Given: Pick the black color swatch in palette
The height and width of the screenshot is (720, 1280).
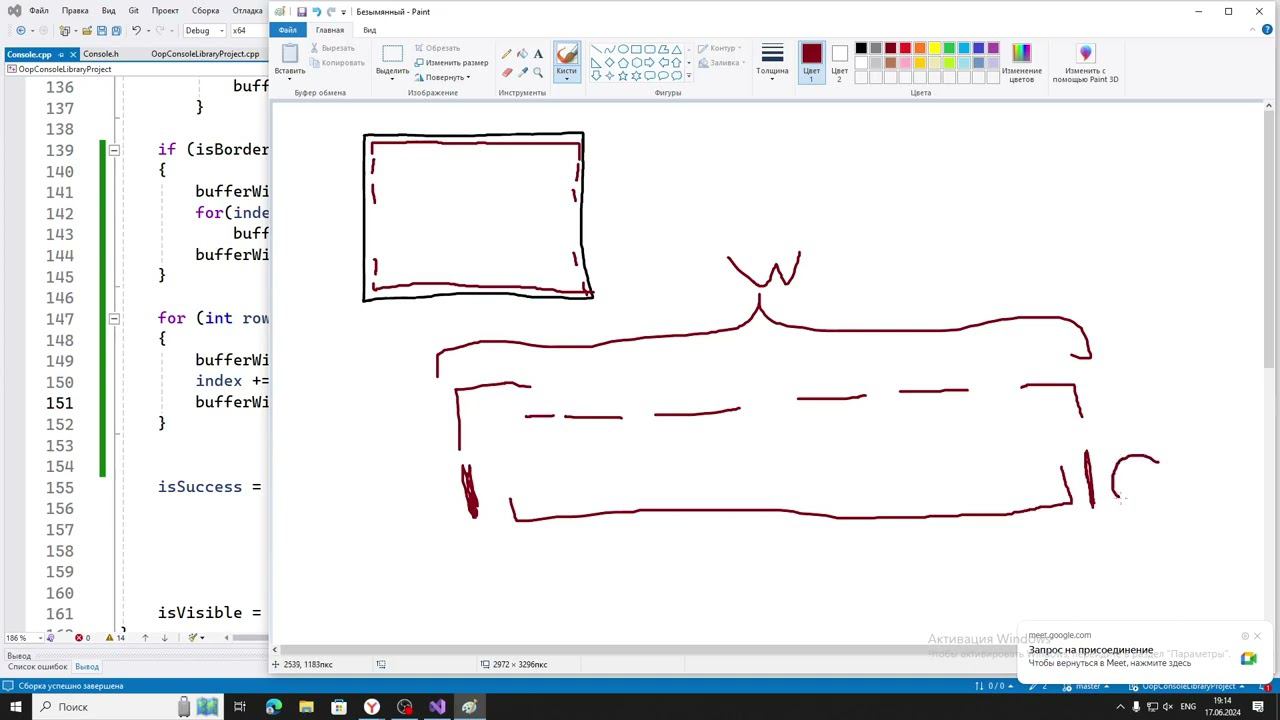Looking at the screenshot, I should (861, 48).
